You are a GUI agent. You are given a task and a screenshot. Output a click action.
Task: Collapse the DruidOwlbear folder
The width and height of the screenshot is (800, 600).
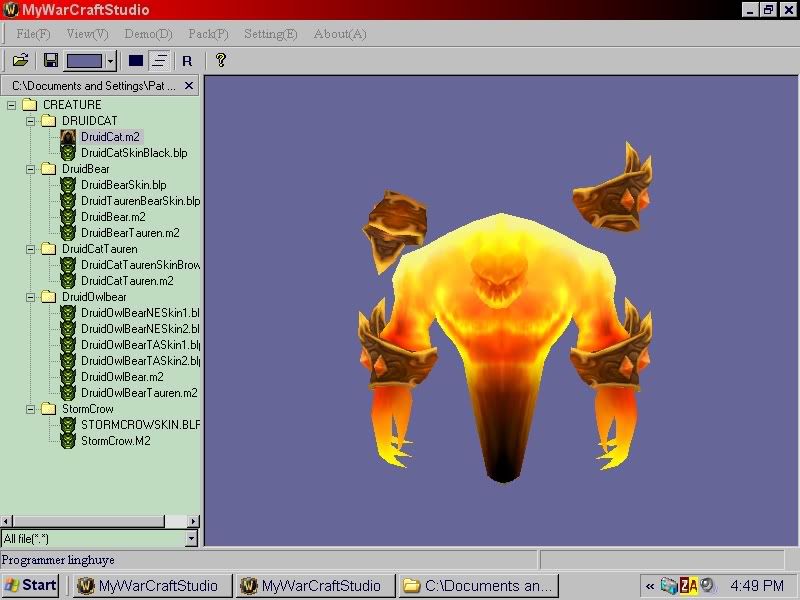pyautogui.click(x=31, y=297)
